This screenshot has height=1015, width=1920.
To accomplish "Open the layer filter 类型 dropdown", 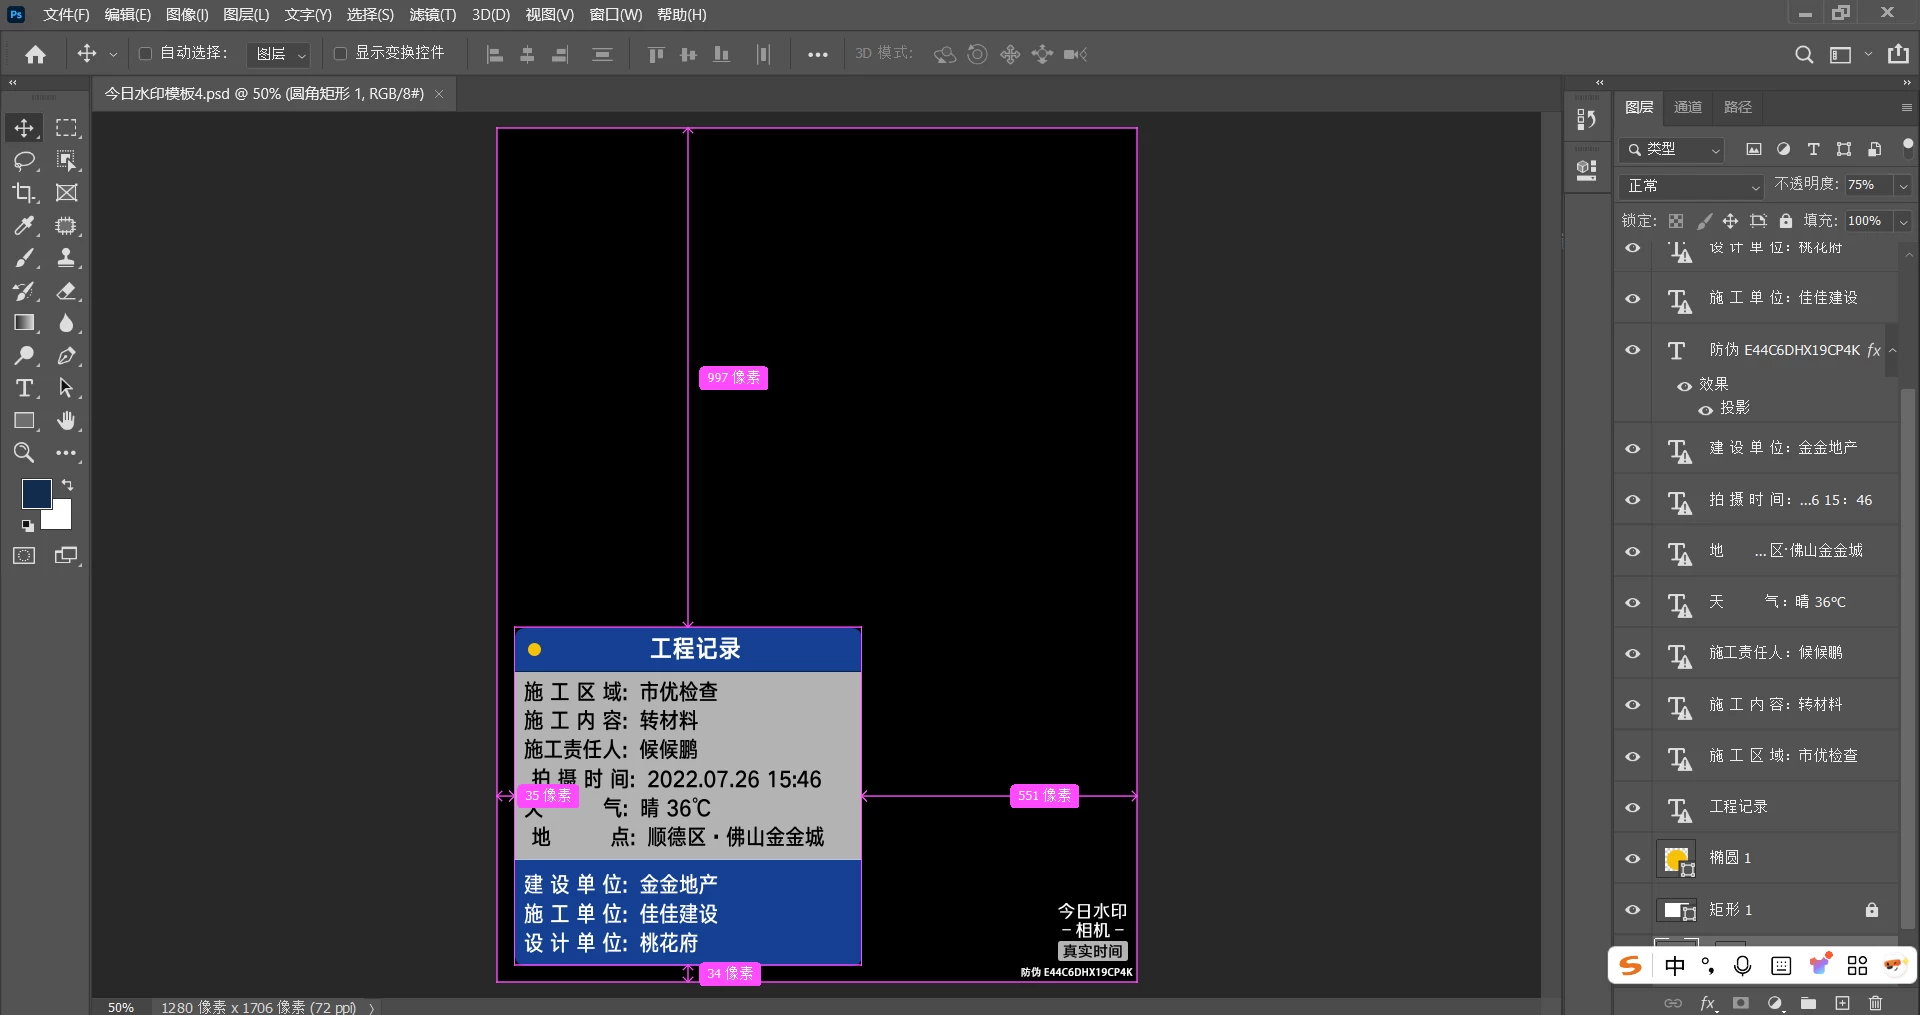I will pyautogui.click(x=1671, y=150).
